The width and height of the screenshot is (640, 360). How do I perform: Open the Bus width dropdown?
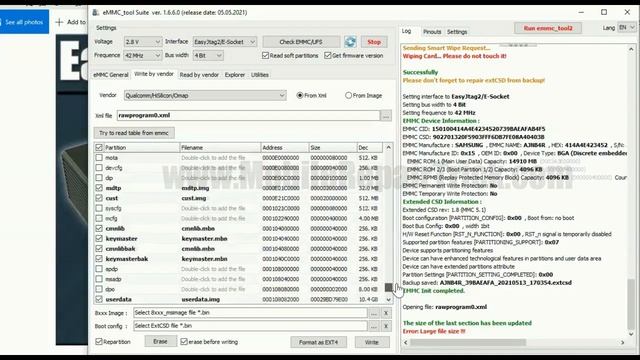pyautogui.click(x=208, y=55)
